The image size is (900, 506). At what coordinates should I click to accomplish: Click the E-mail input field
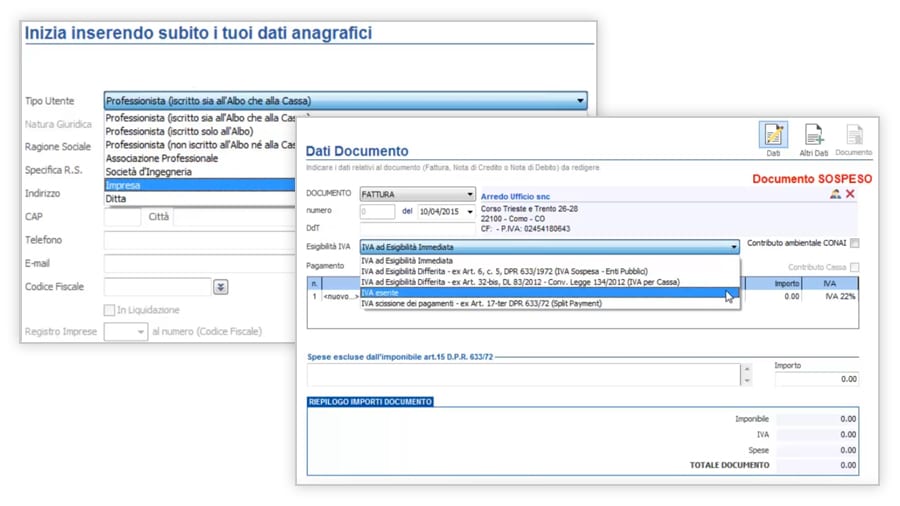pos(200,264)
